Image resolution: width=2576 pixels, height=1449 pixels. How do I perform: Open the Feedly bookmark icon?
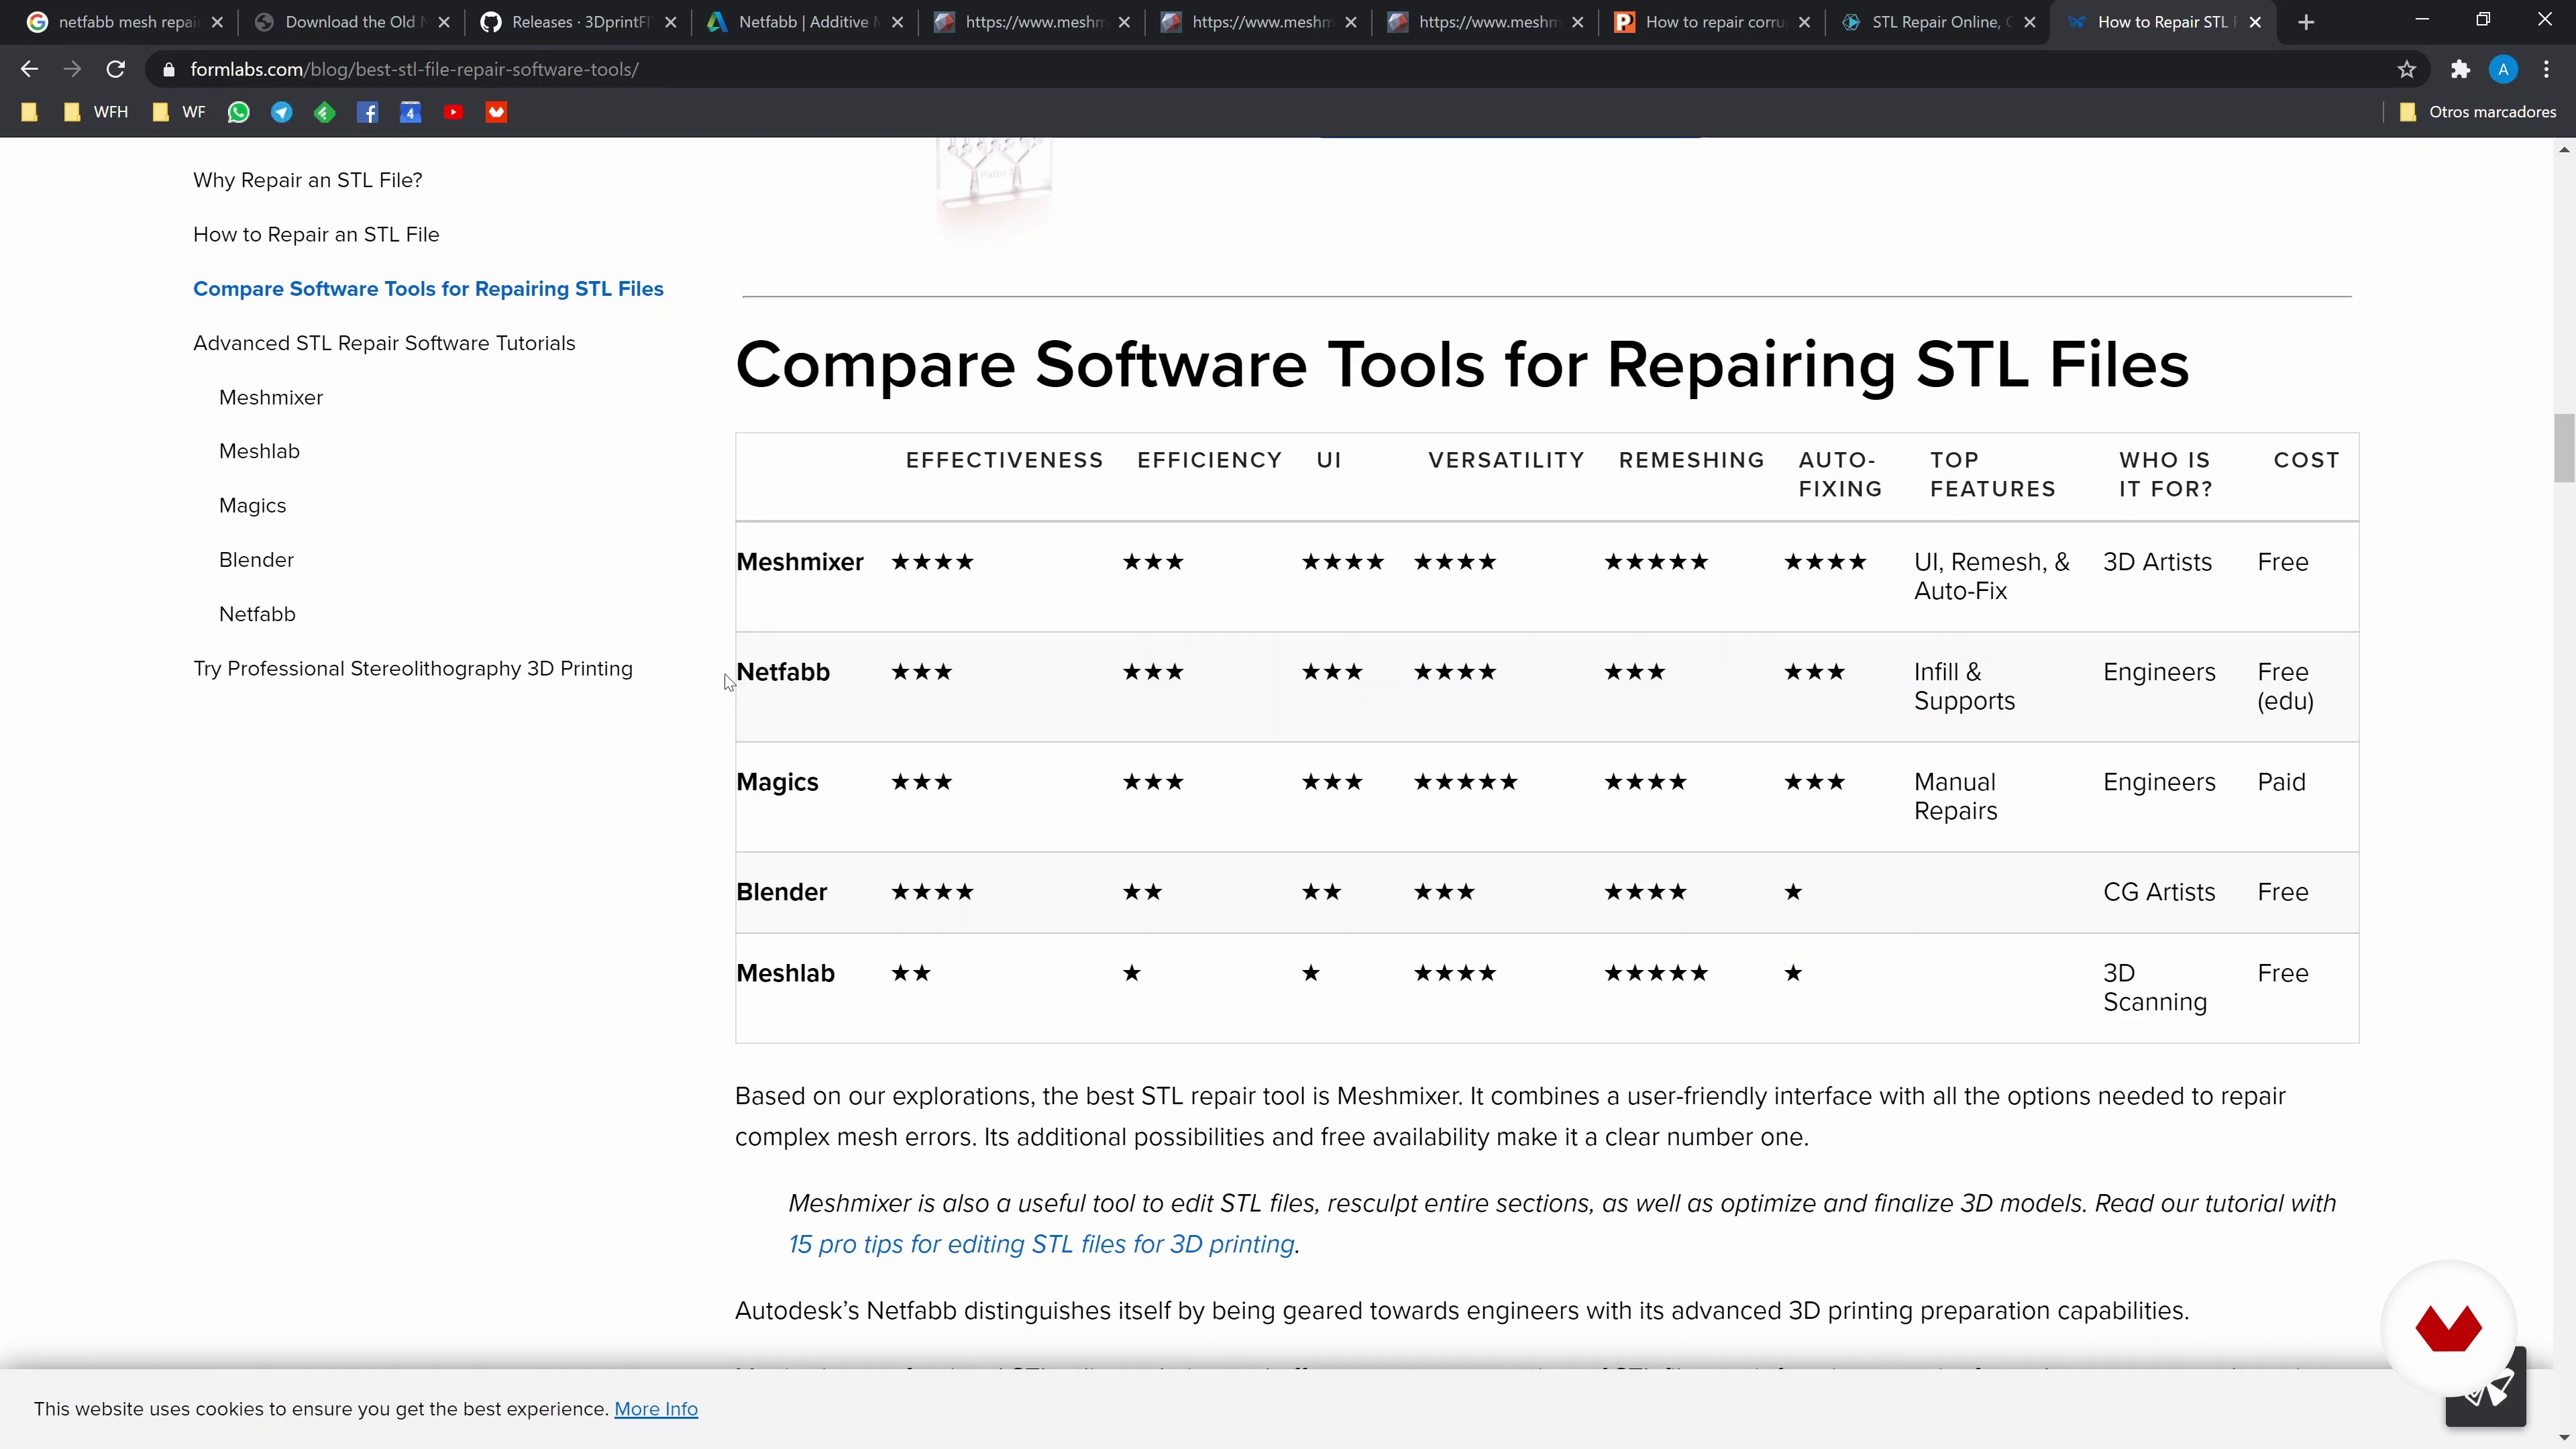point(324,112)
